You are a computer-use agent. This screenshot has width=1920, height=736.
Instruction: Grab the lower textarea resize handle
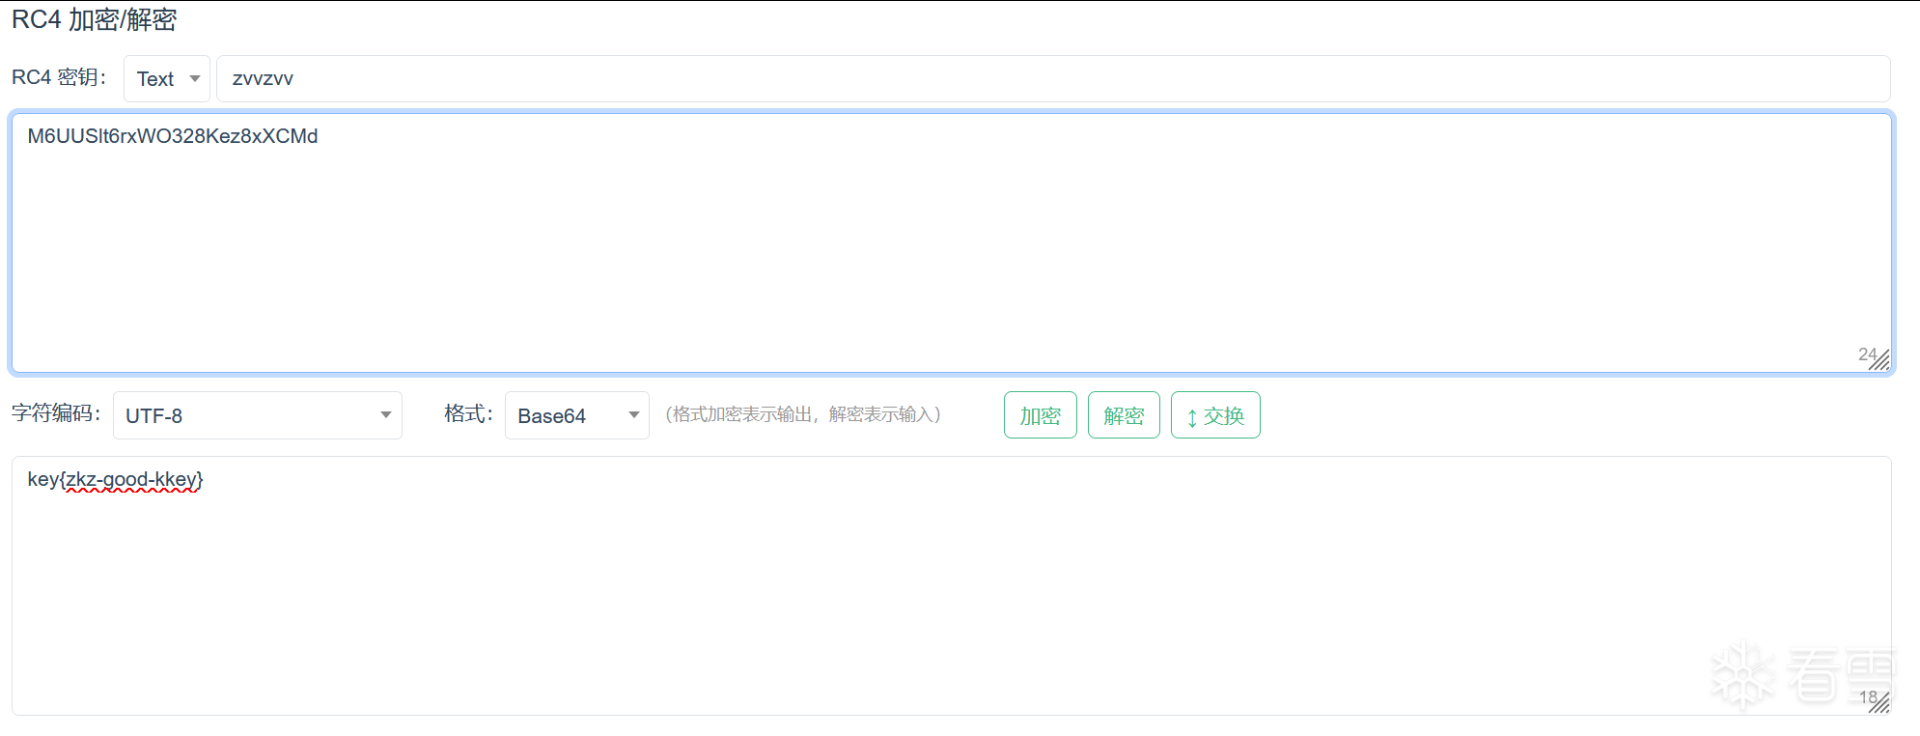1880,703
